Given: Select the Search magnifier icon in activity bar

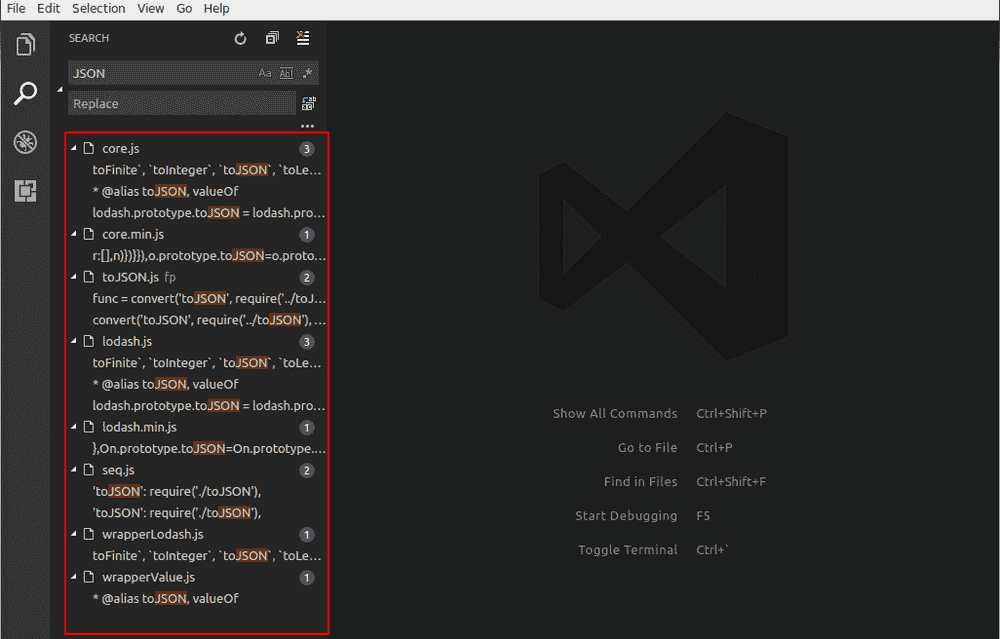Looking at the screenshot, I should click(x=25, y=93).
